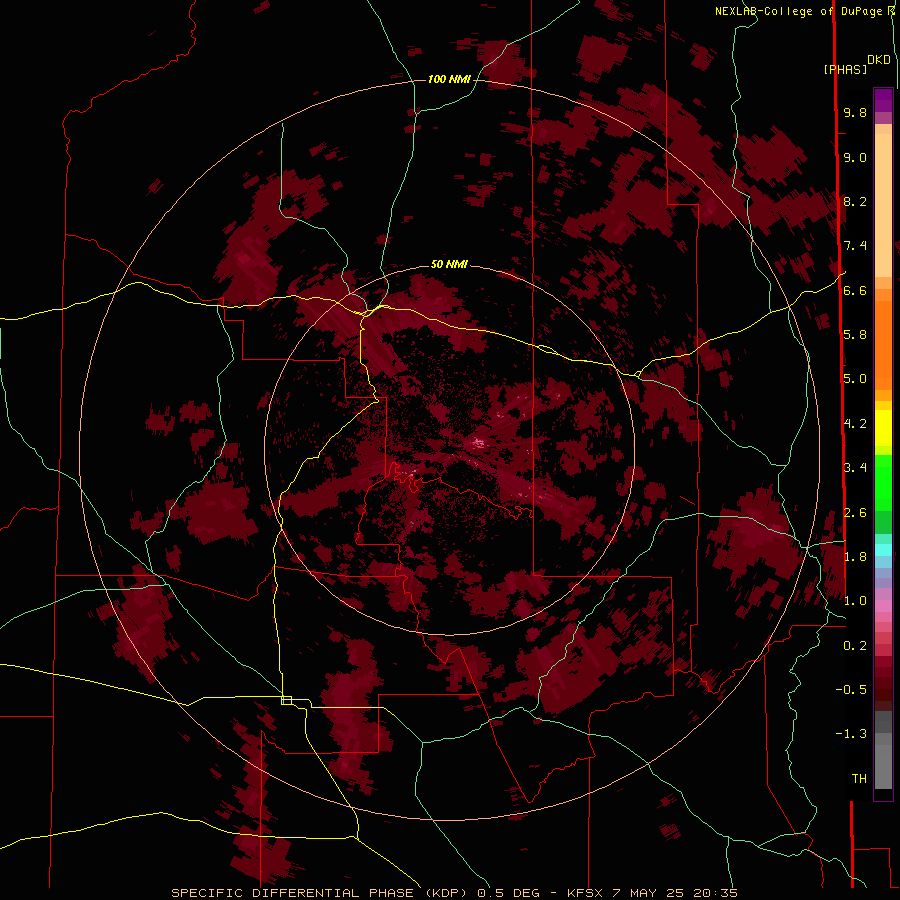Click the 9.8 scale value
This screenshot has width=900, height=900.
tap(855, 112)
